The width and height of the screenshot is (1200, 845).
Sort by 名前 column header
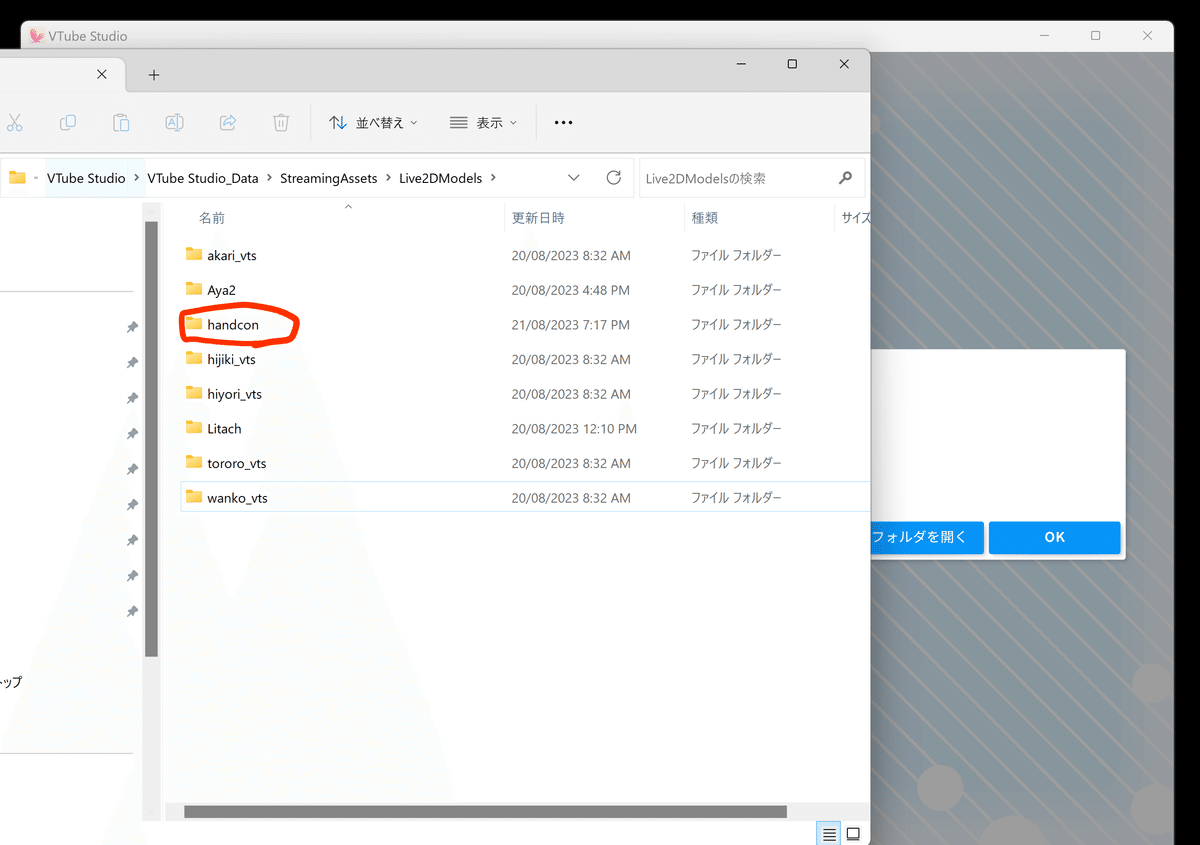point(212,218)
